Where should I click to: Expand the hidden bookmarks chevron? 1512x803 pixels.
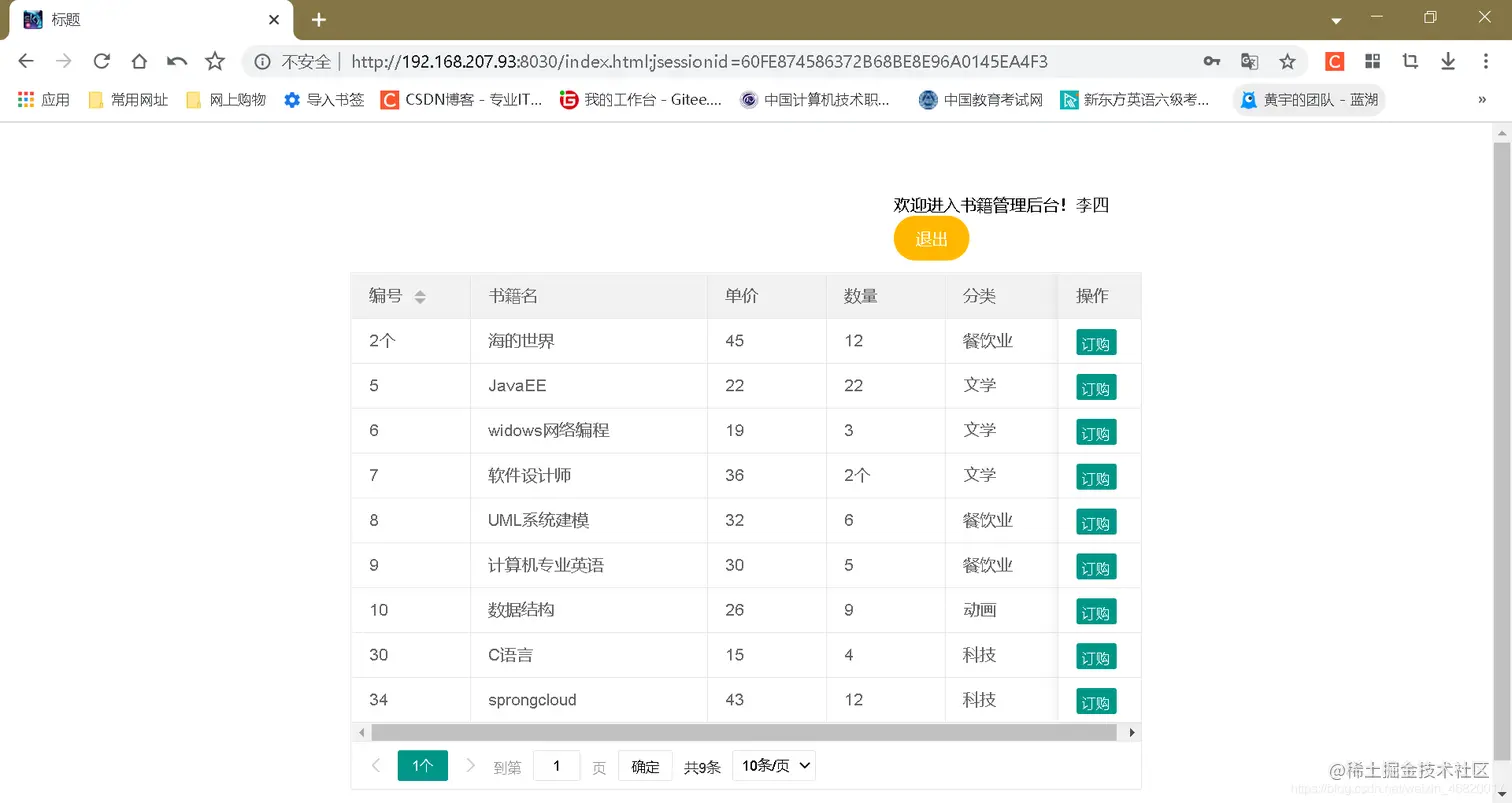pos(1482,99)
